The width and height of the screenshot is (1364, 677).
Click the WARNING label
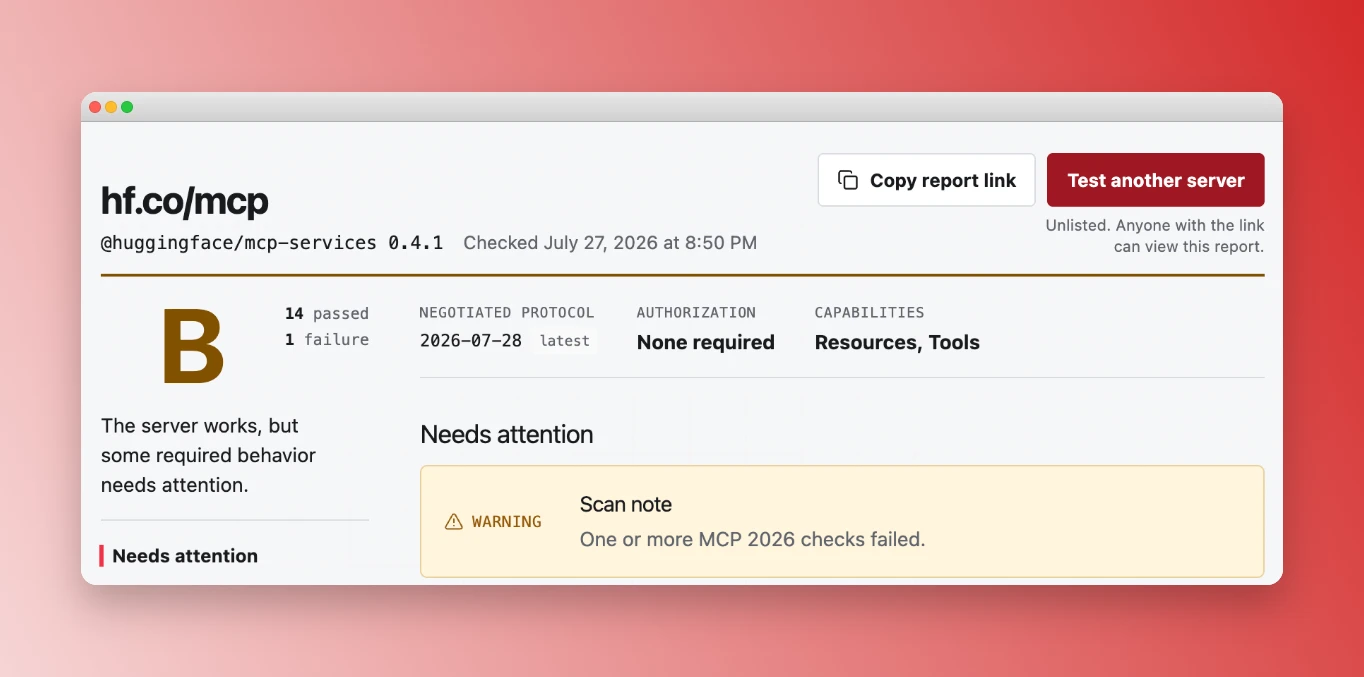pyautogui.click(x=507, y=522)
